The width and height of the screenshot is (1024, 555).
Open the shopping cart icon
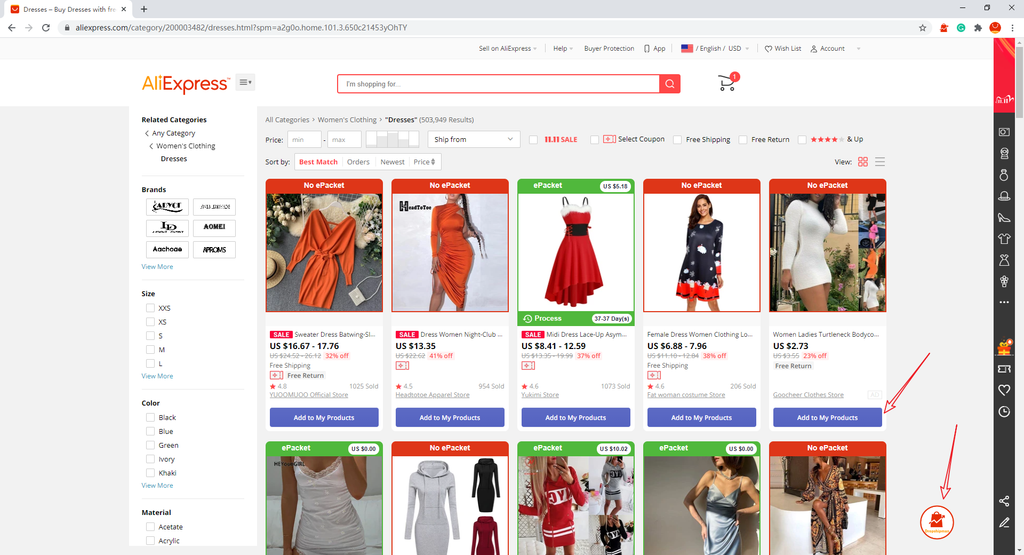click(x=727, y=83)
